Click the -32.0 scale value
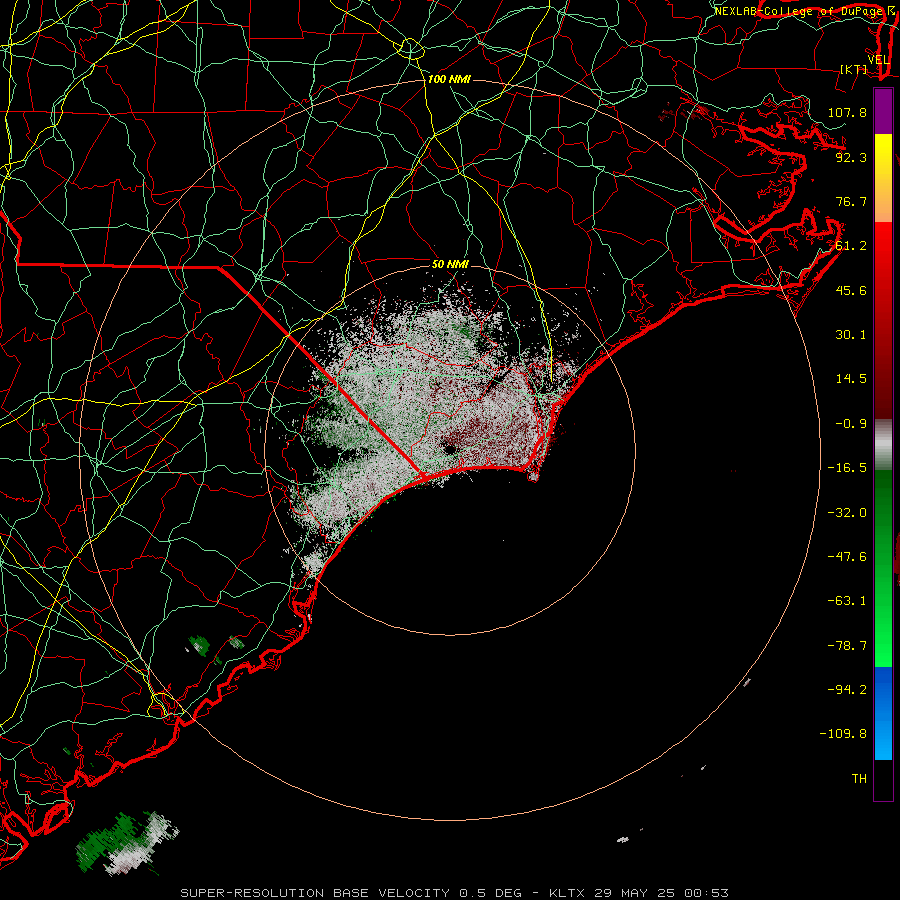Viewport: 900px width, 900px height. pos(847,513)
